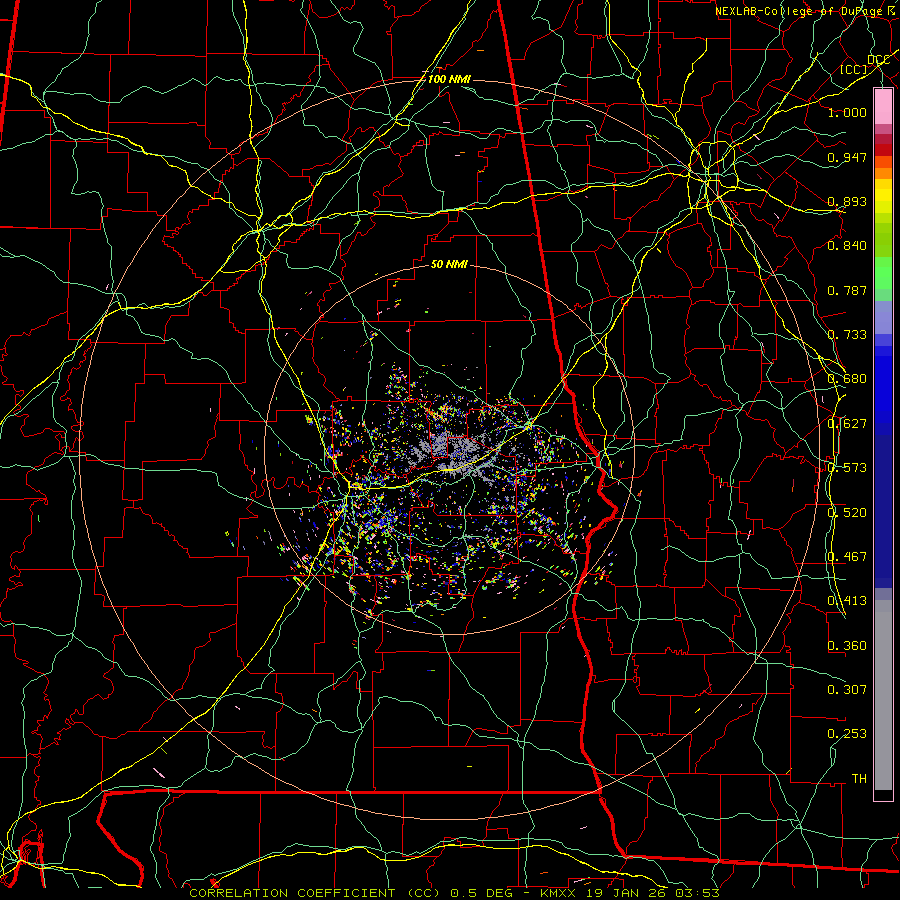Click the 1.000 value on color scale
The width and height of the screenshot is (900, 900).
(x=847, y=112)
